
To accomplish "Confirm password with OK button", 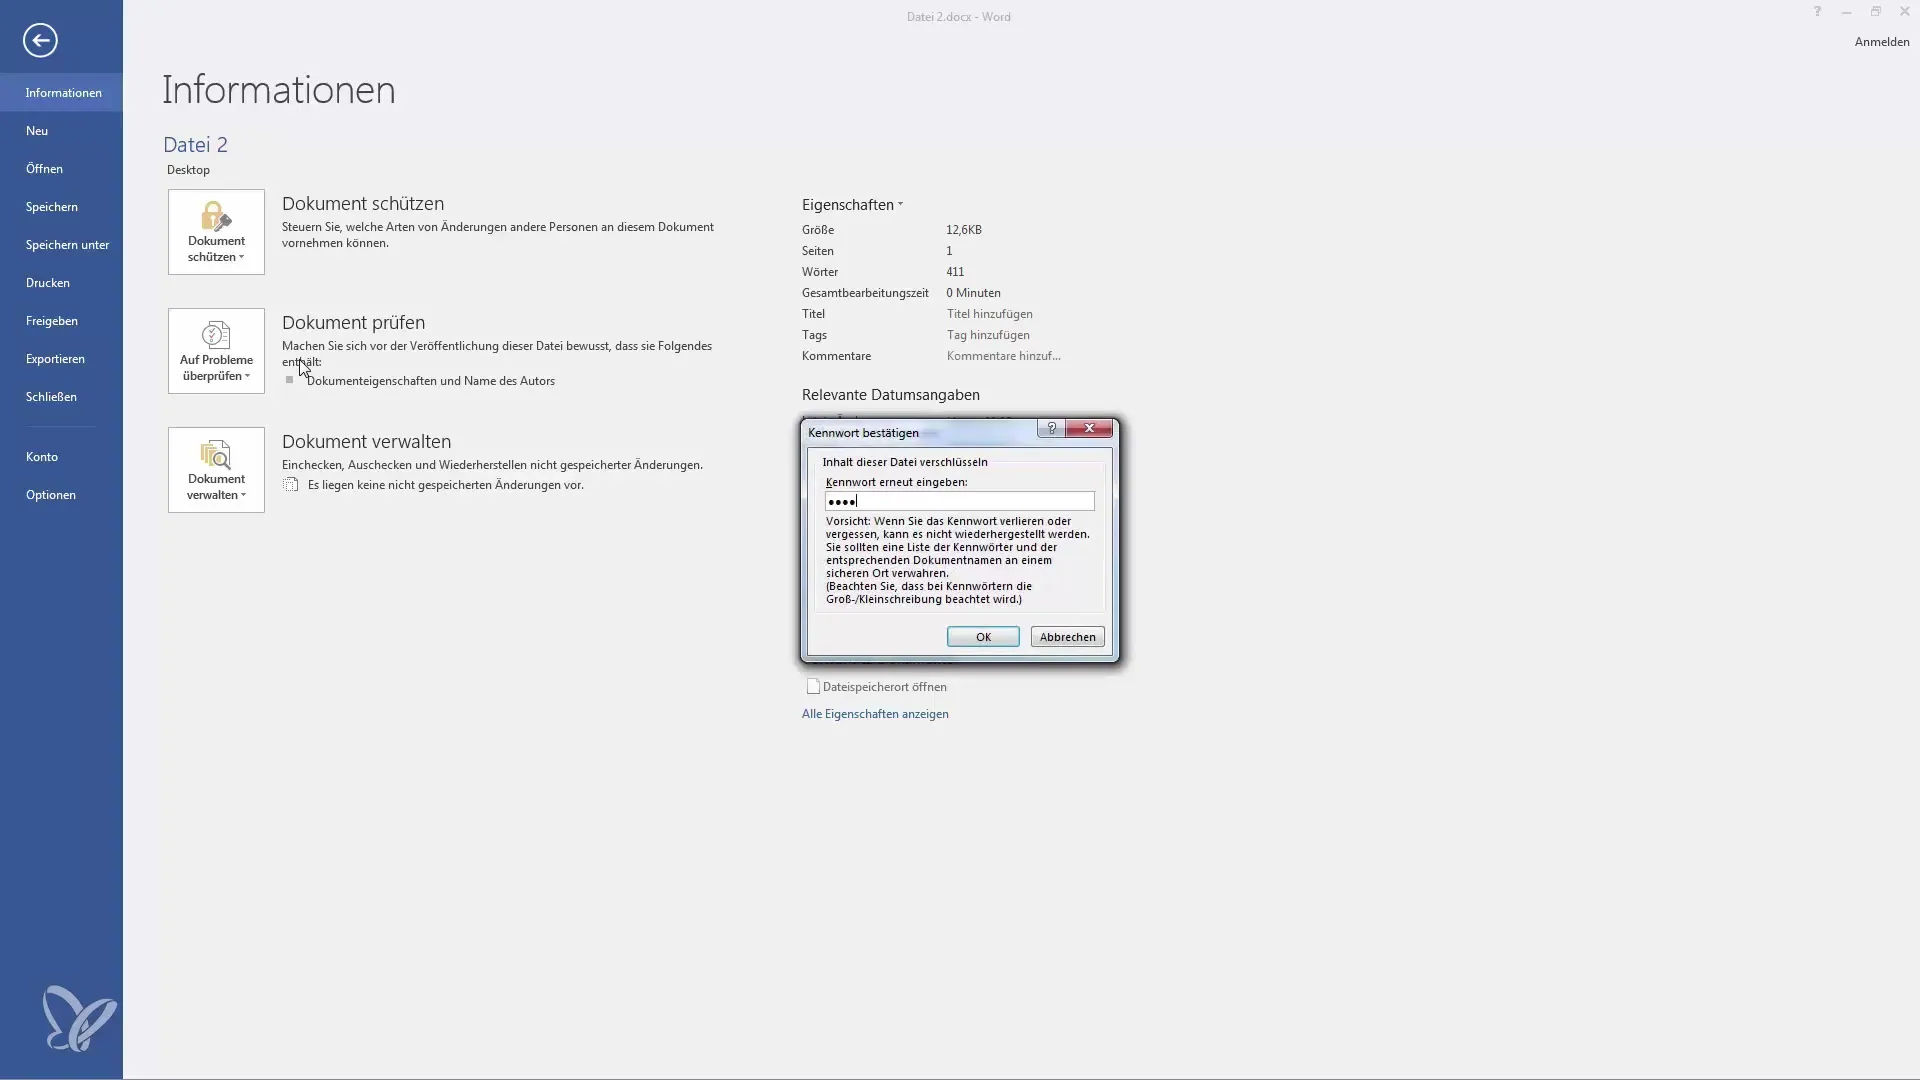I will click(x=983, y=637).
